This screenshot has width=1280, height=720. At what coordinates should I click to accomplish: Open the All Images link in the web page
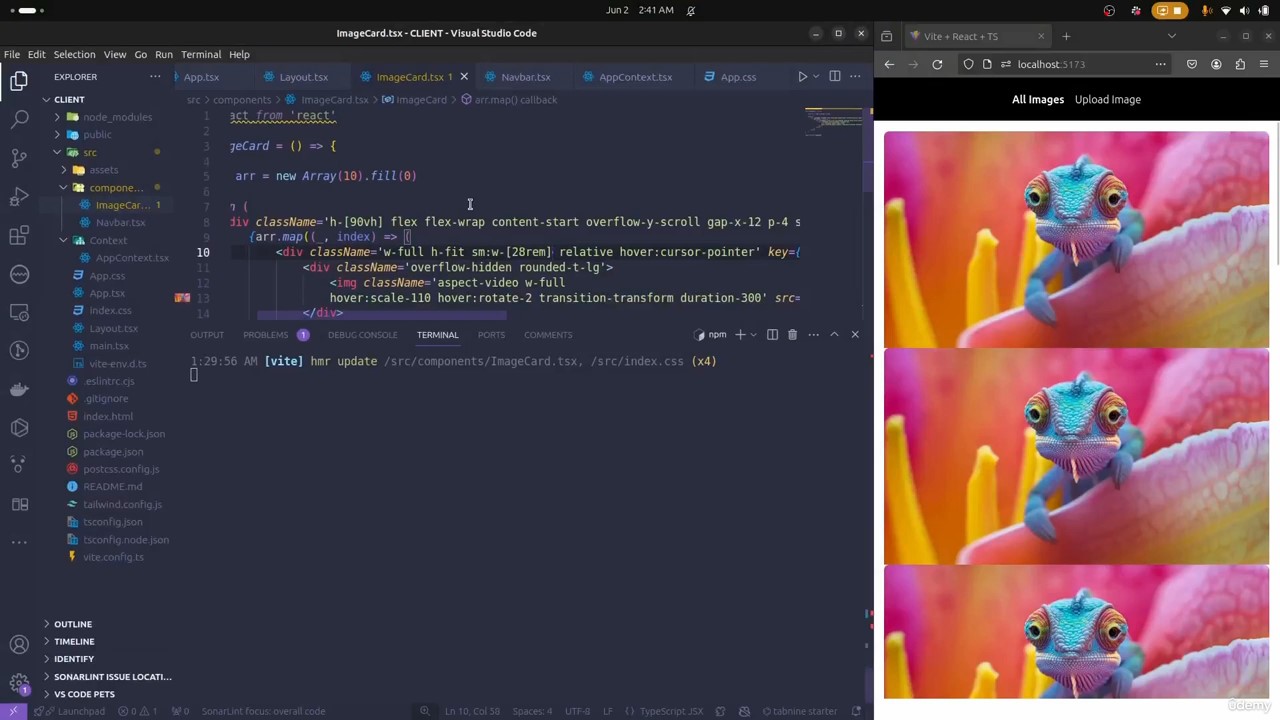coord(1038,100)
